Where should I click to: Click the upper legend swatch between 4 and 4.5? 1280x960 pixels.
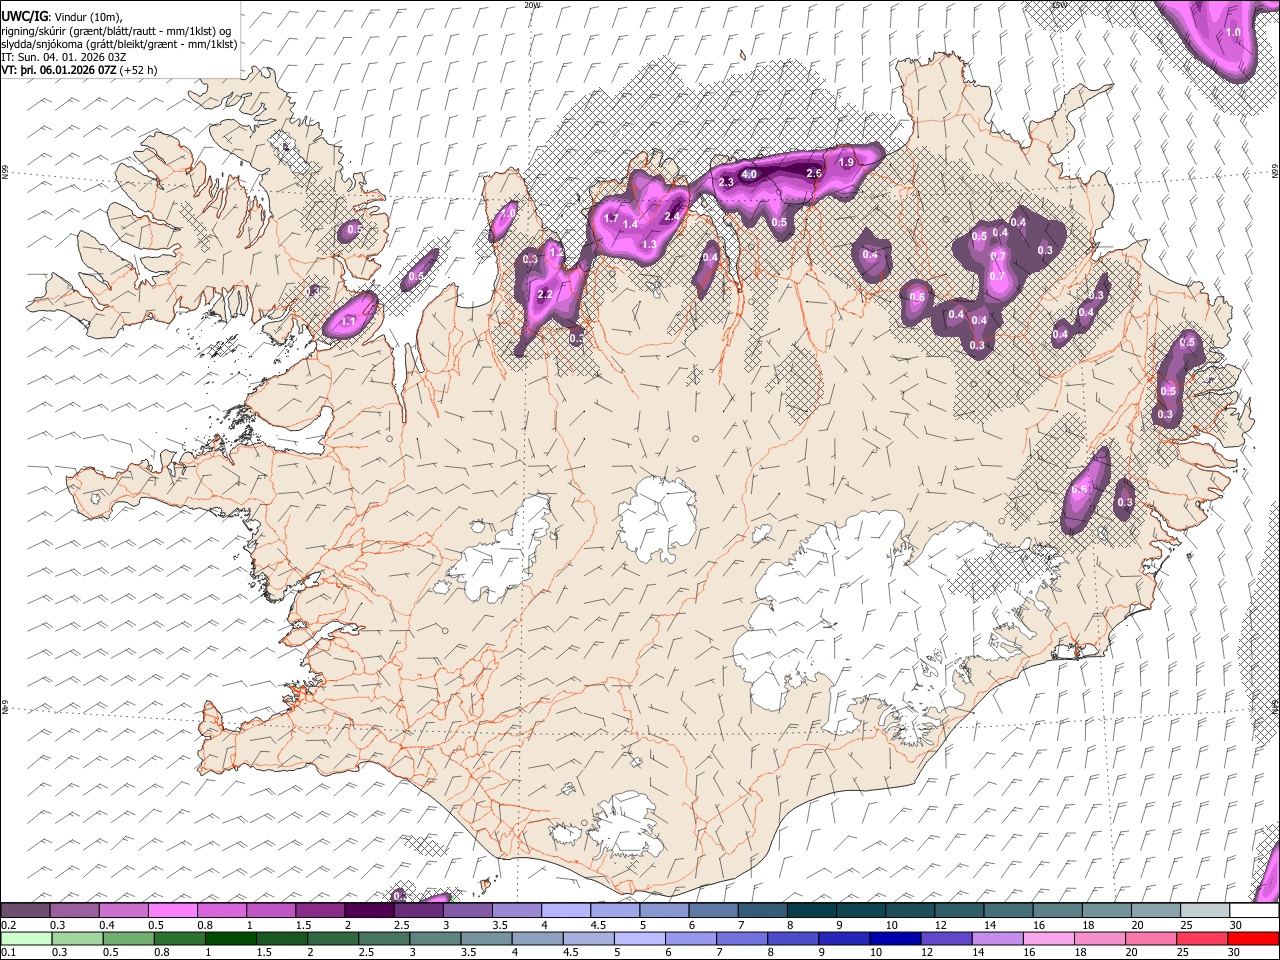[x=565, y=910]
